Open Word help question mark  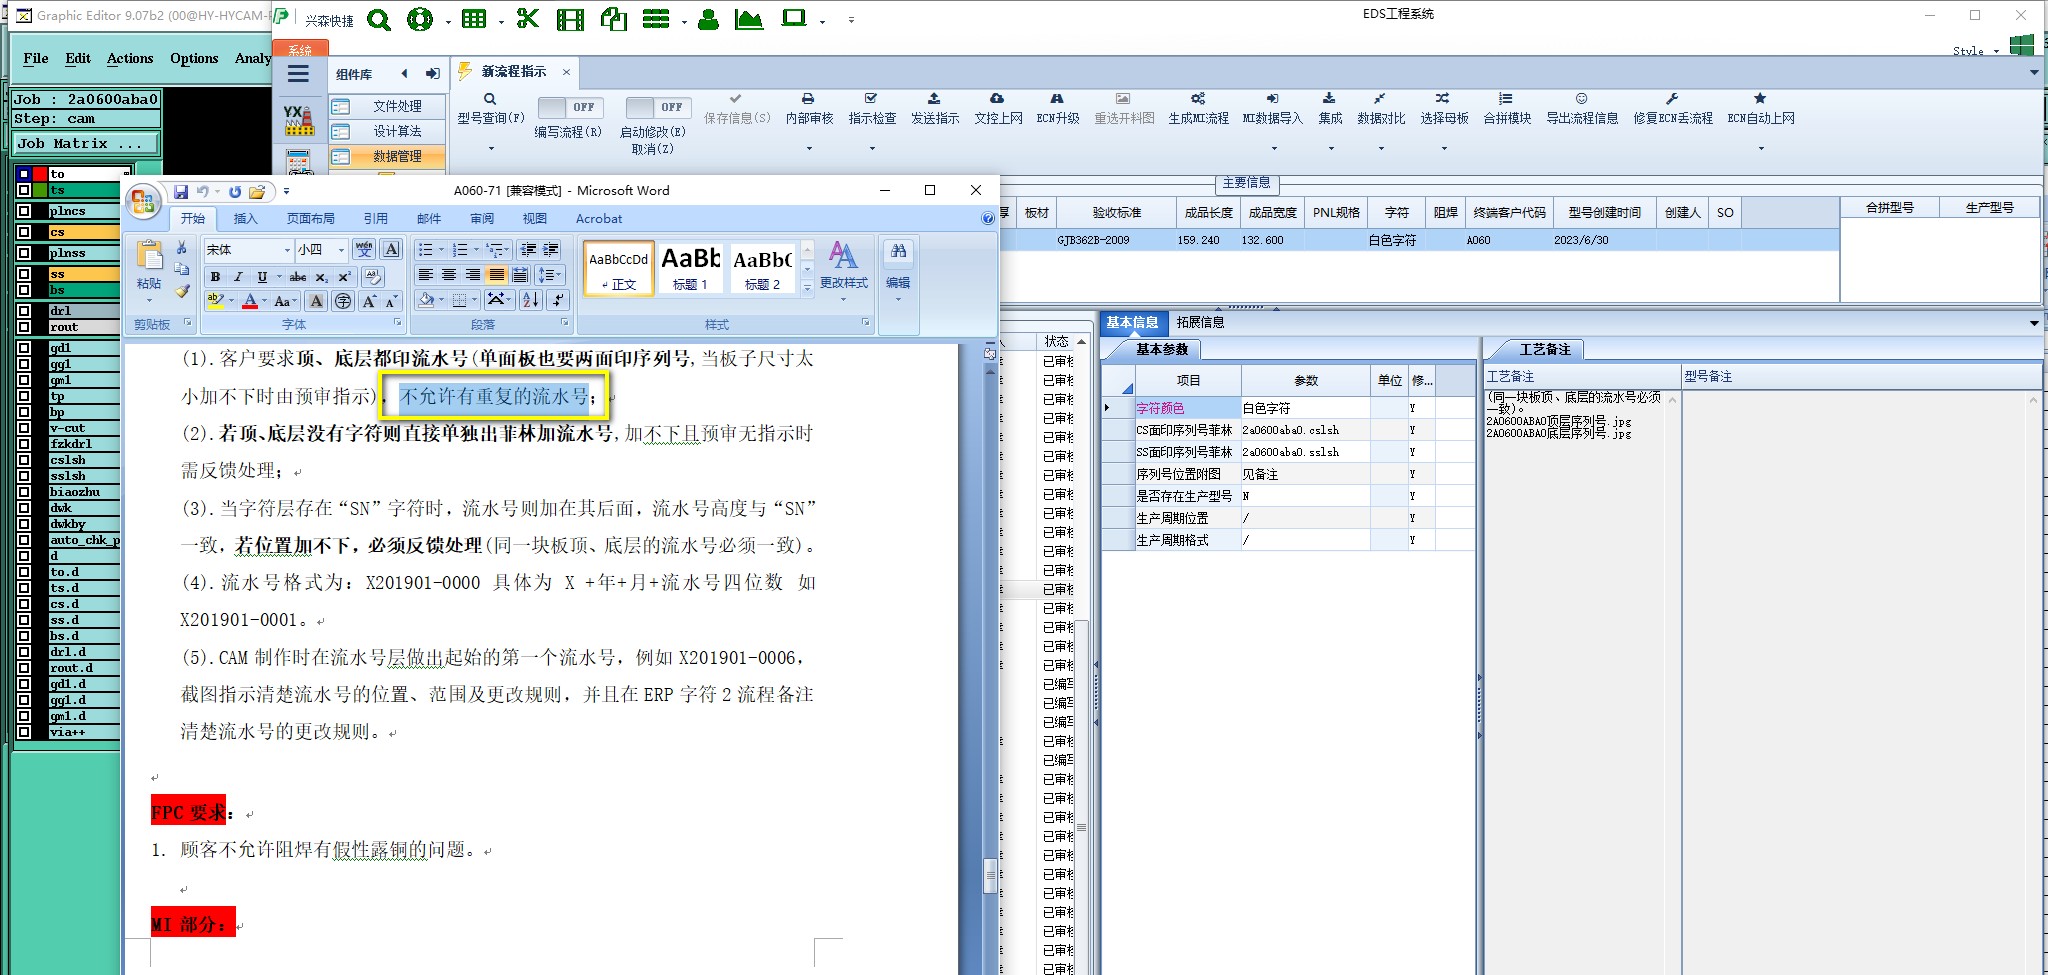point(988,218)
